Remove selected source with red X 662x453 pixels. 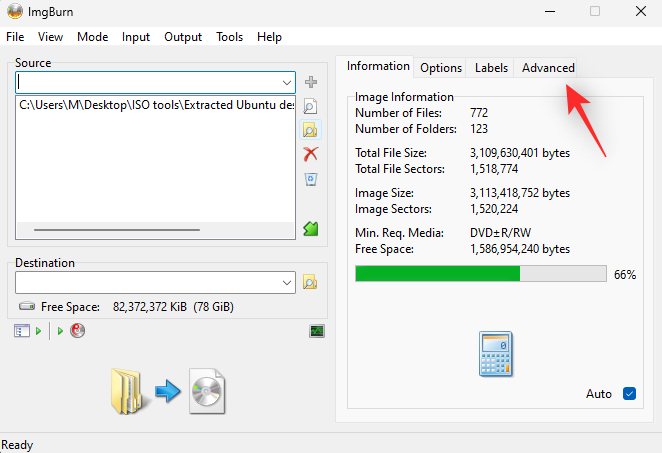tap(310, 154)
